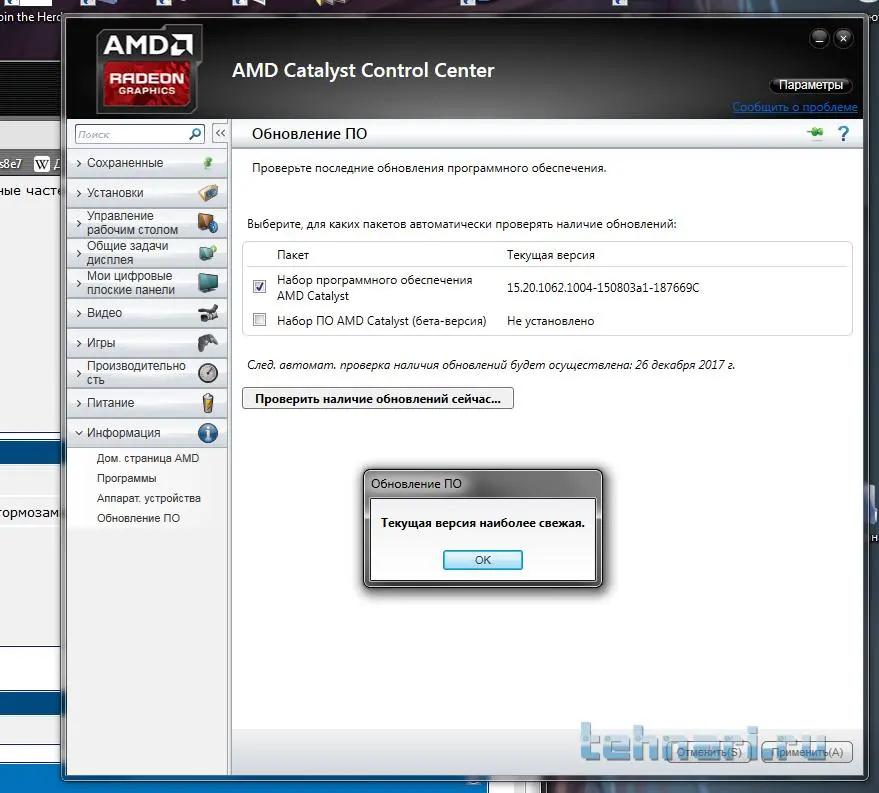The height and width of the screenshot is (793, 879).
Task: Click version number 15.20.1062.1004-150803a1-187669C
Action: pyautogui.click(x=603, y=287)
